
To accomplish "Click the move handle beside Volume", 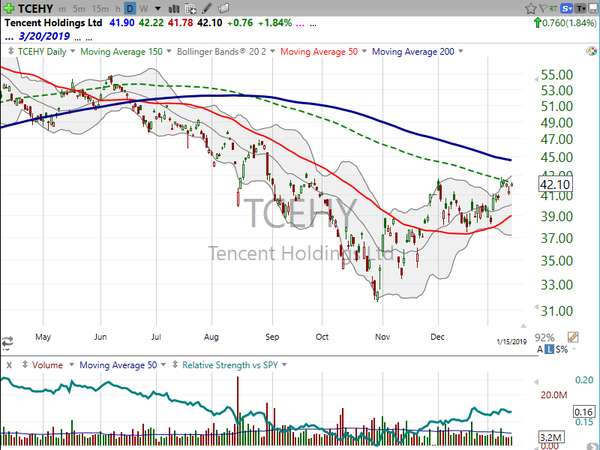I will (25, 365).
